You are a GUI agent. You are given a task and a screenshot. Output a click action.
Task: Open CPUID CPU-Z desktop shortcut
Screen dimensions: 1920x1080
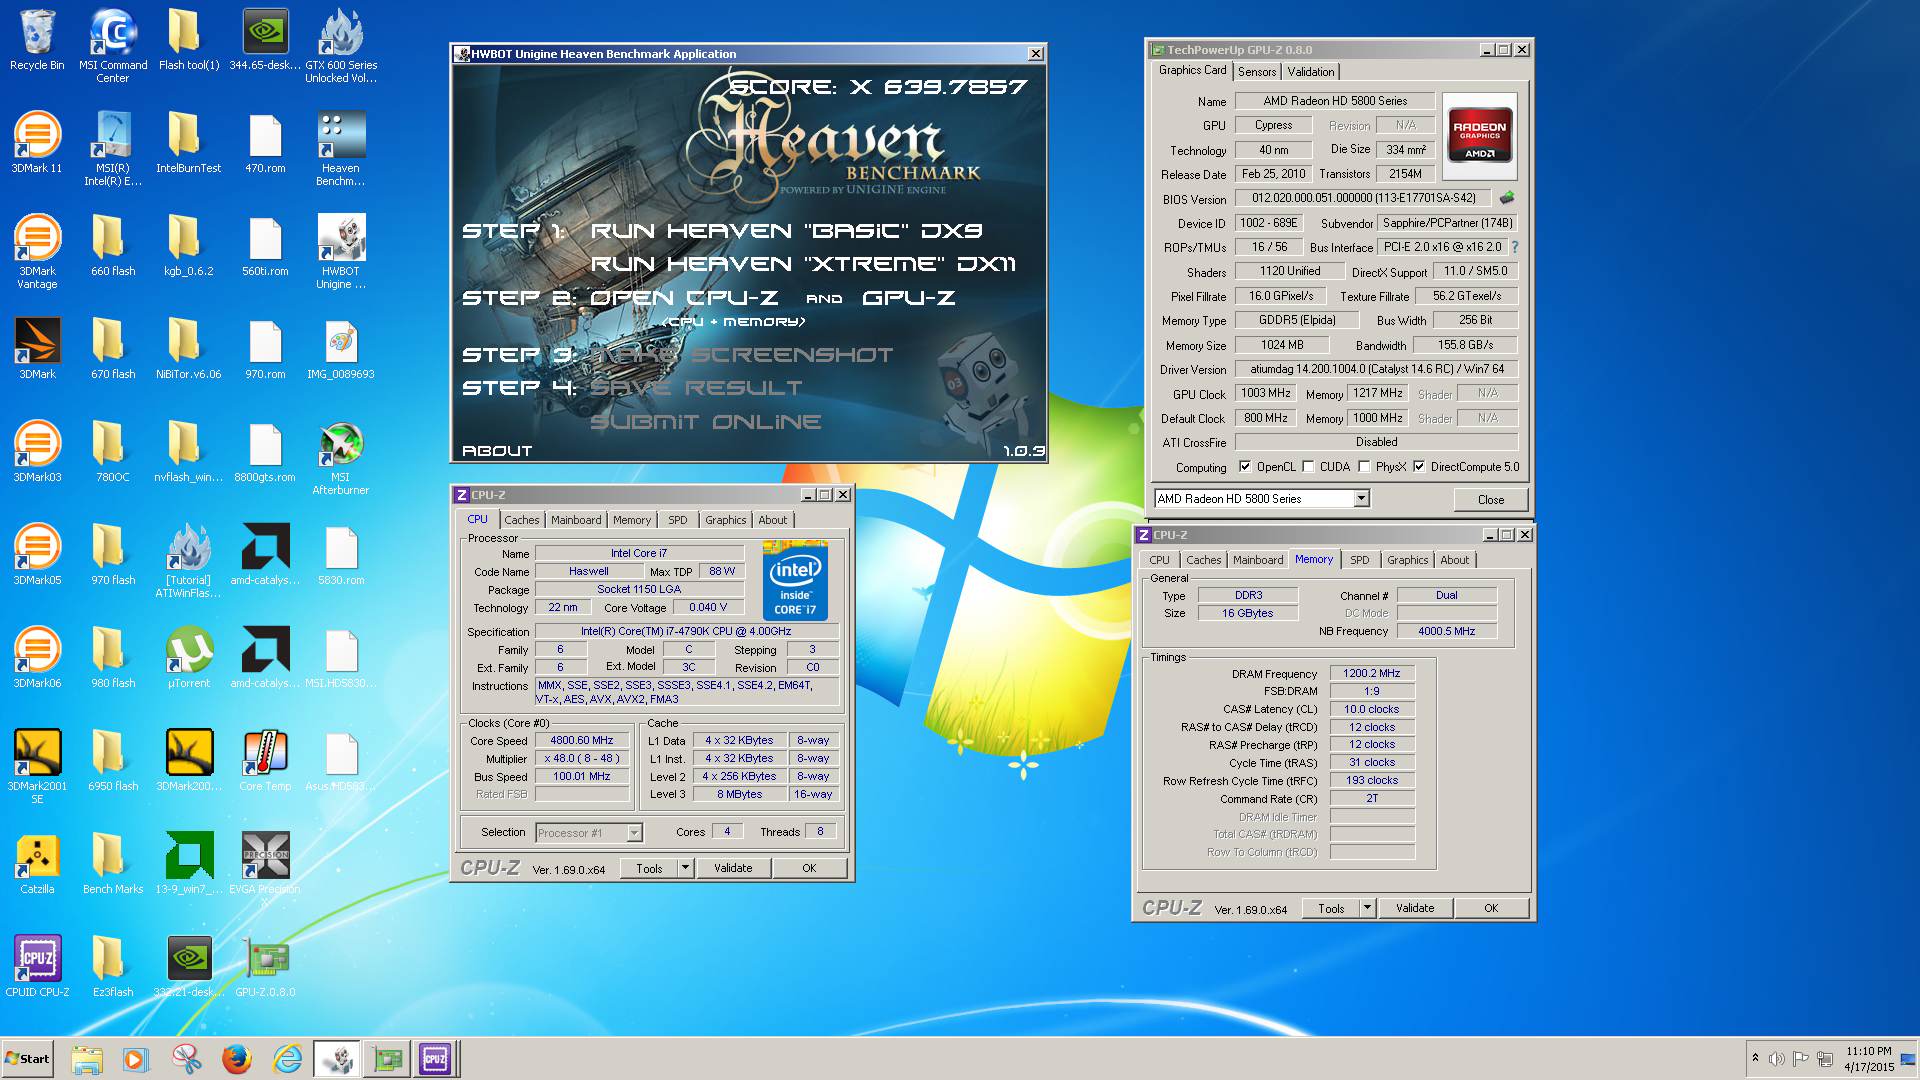tap(37, 967)
